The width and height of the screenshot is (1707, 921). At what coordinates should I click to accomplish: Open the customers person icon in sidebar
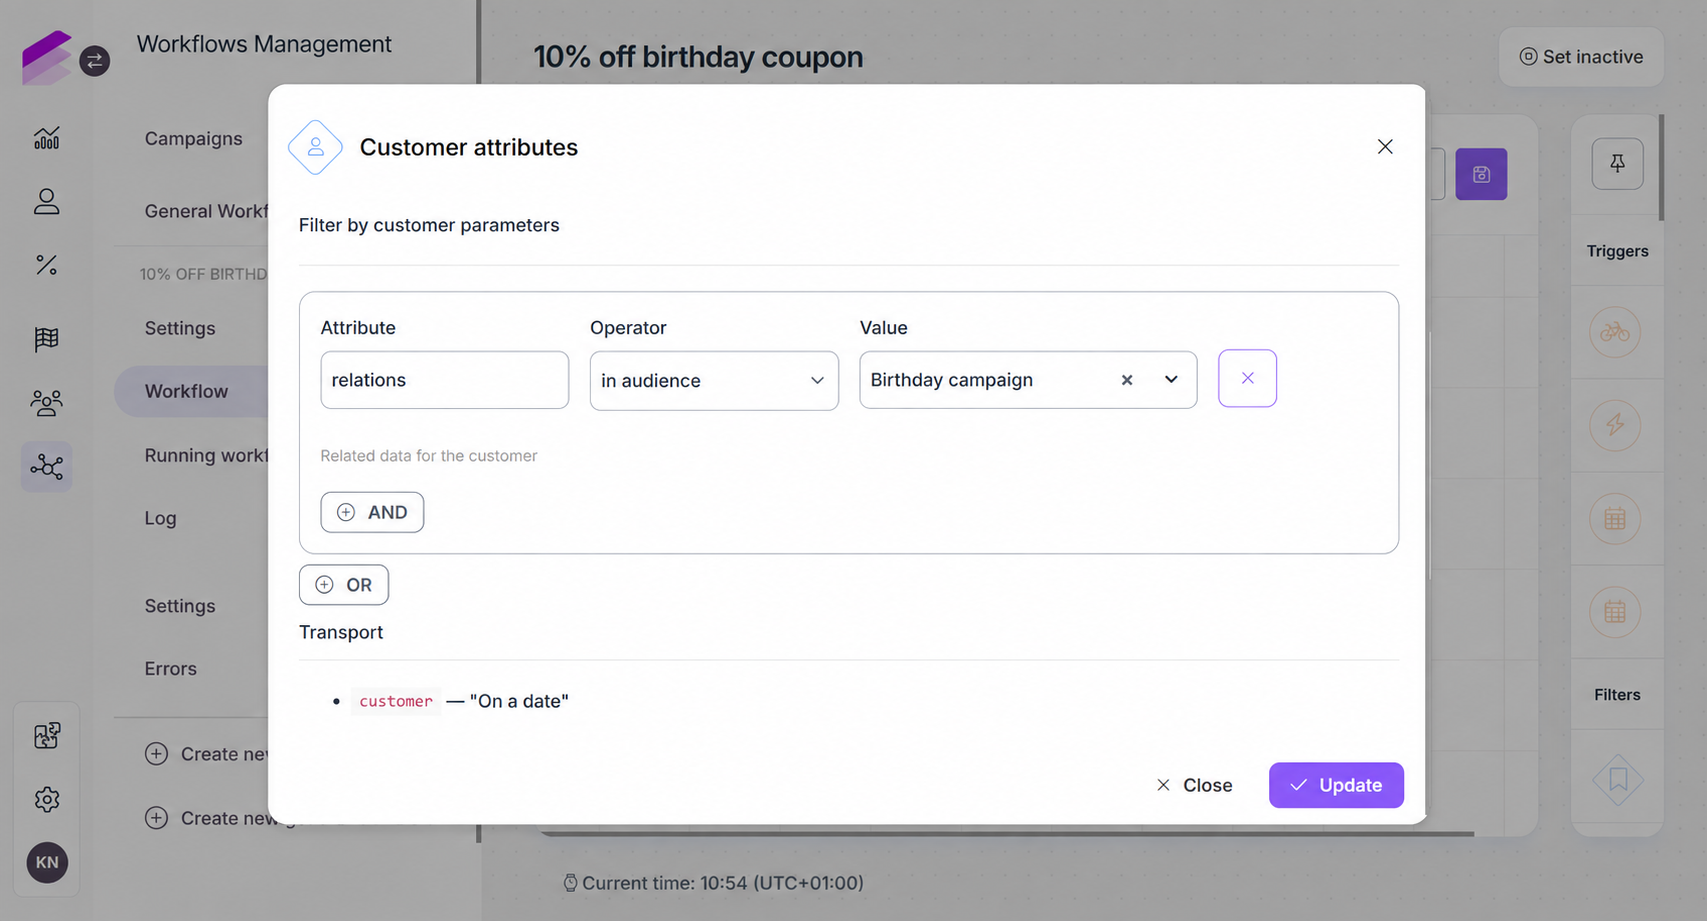[47, 202]
